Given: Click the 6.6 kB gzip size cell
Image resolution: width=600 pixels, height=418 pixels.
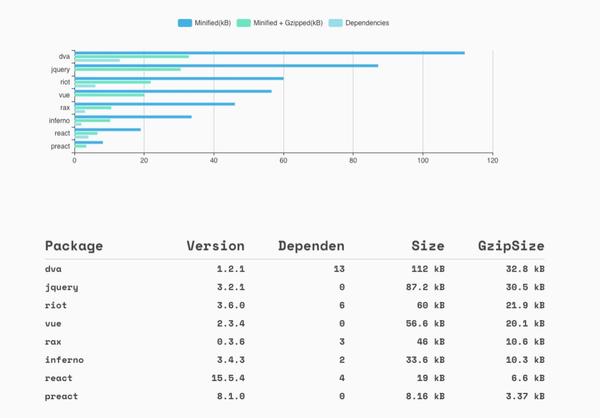Looking at the screenshot, I should (x=528, y=378).
